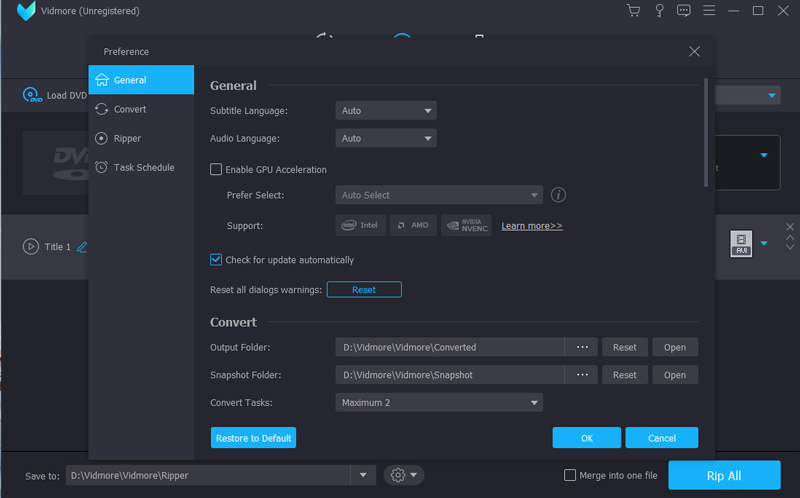
Task: Select the Task Schedule tab
Action: click(x=143, y=167)
